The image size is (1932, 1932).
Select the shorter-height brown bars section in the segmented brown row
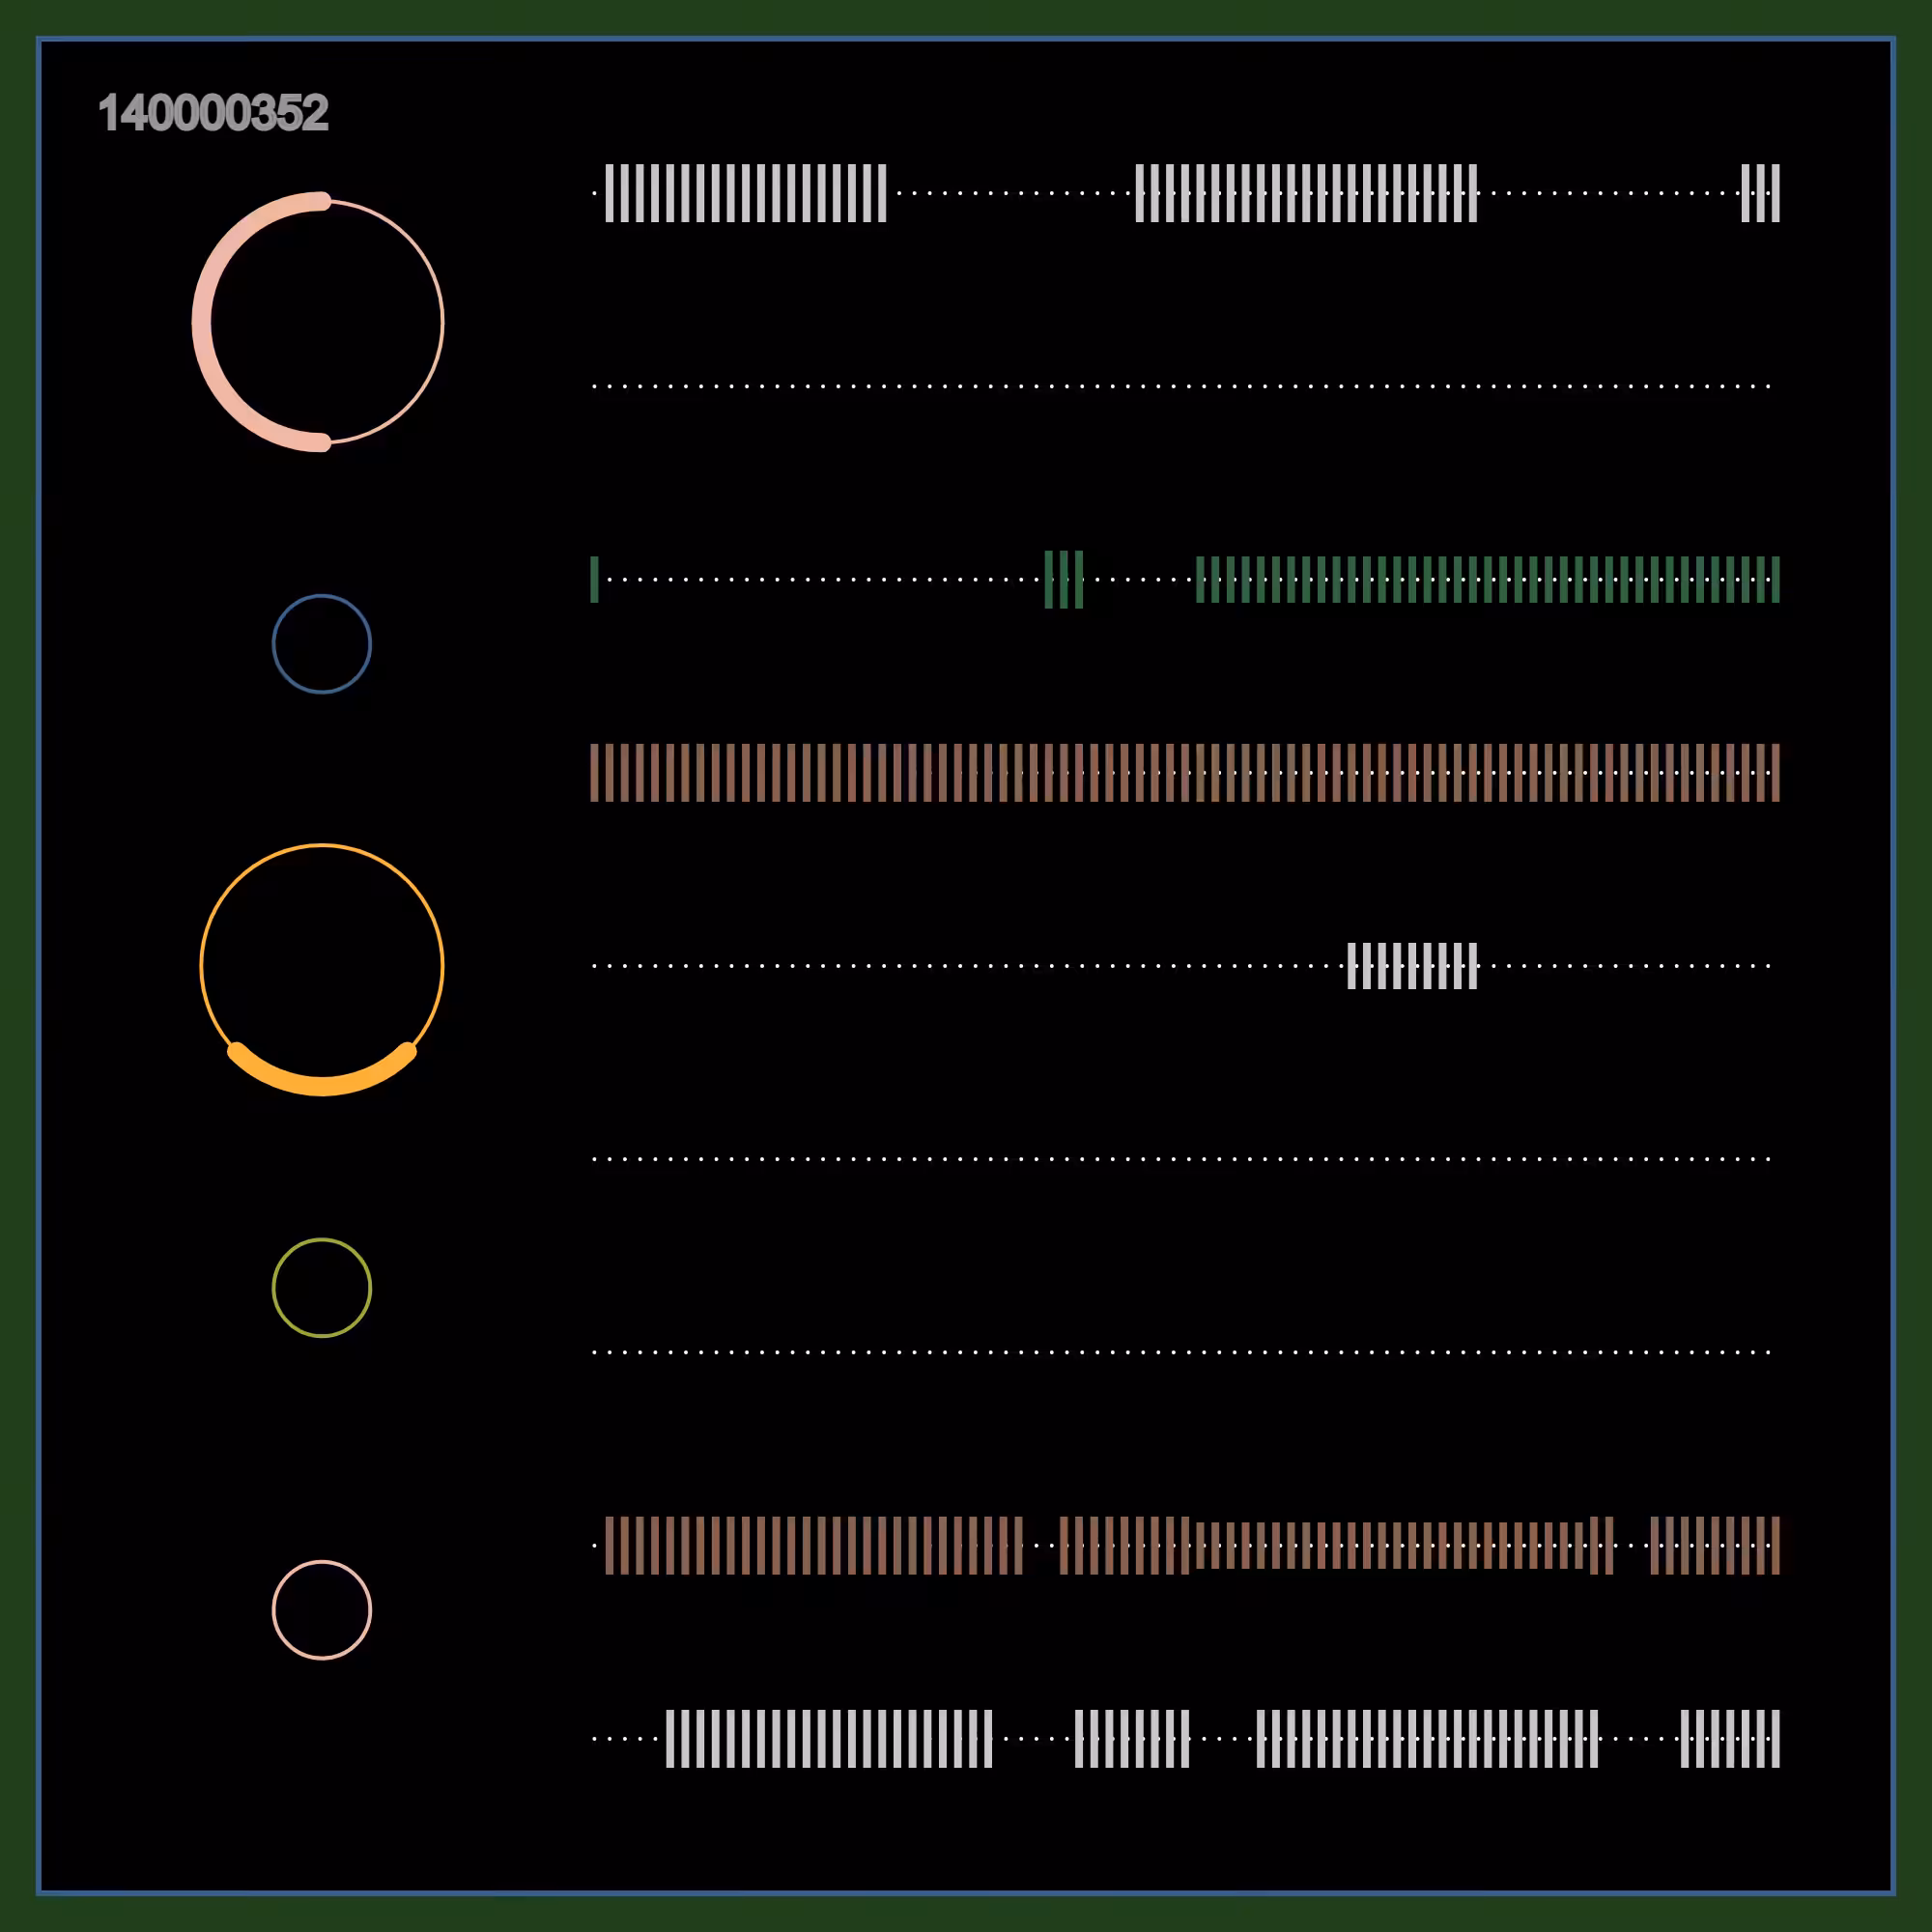[x=1390, y=1546]
